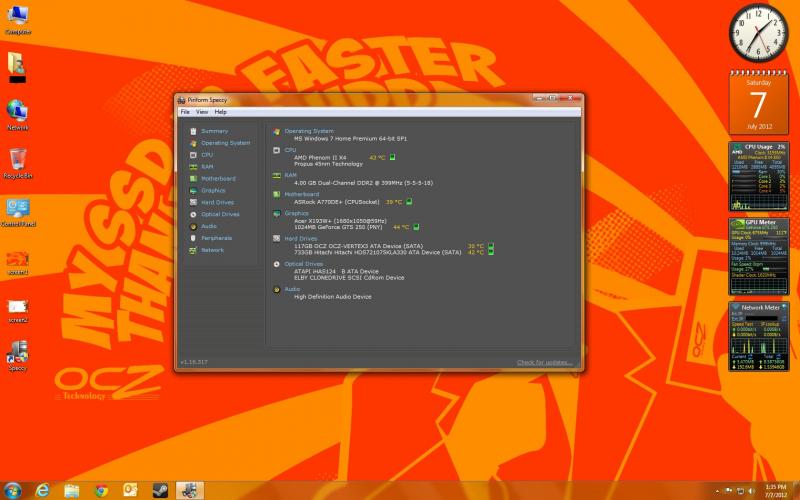Click the Graphics heading in the summary panel
Image resolution: width=800 pixels, height=500 pixels.
click(296, 213)
